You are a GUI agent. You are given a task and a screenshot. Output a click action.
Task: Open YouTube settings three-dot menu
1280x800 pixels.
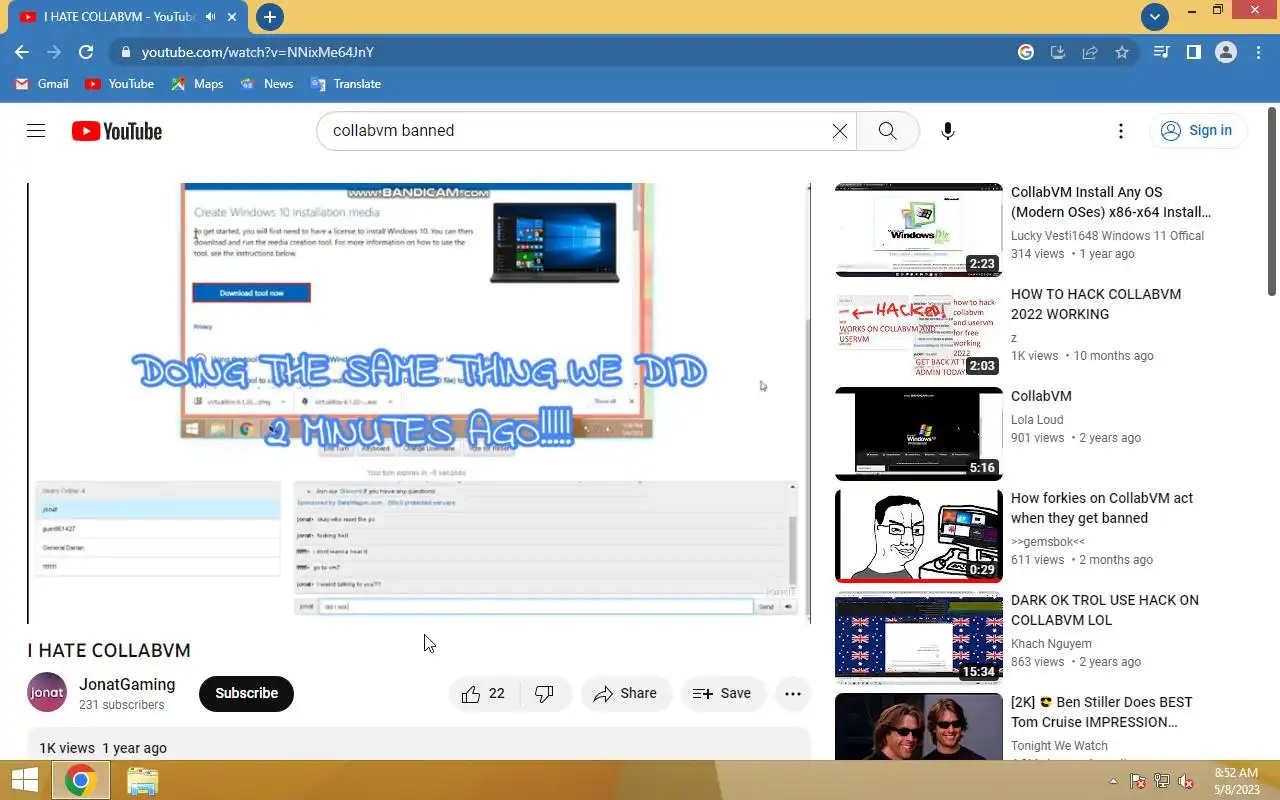(x=1121, y=131)
